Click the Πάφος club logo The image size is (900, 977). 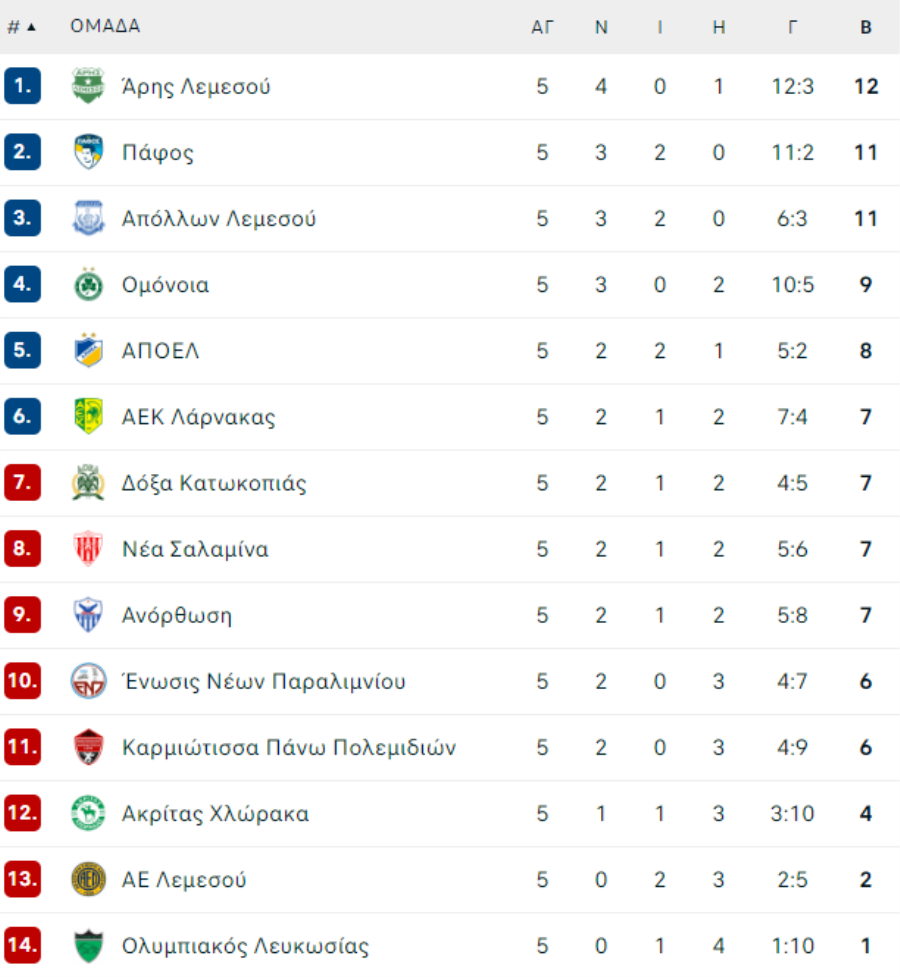coord(88,151)
